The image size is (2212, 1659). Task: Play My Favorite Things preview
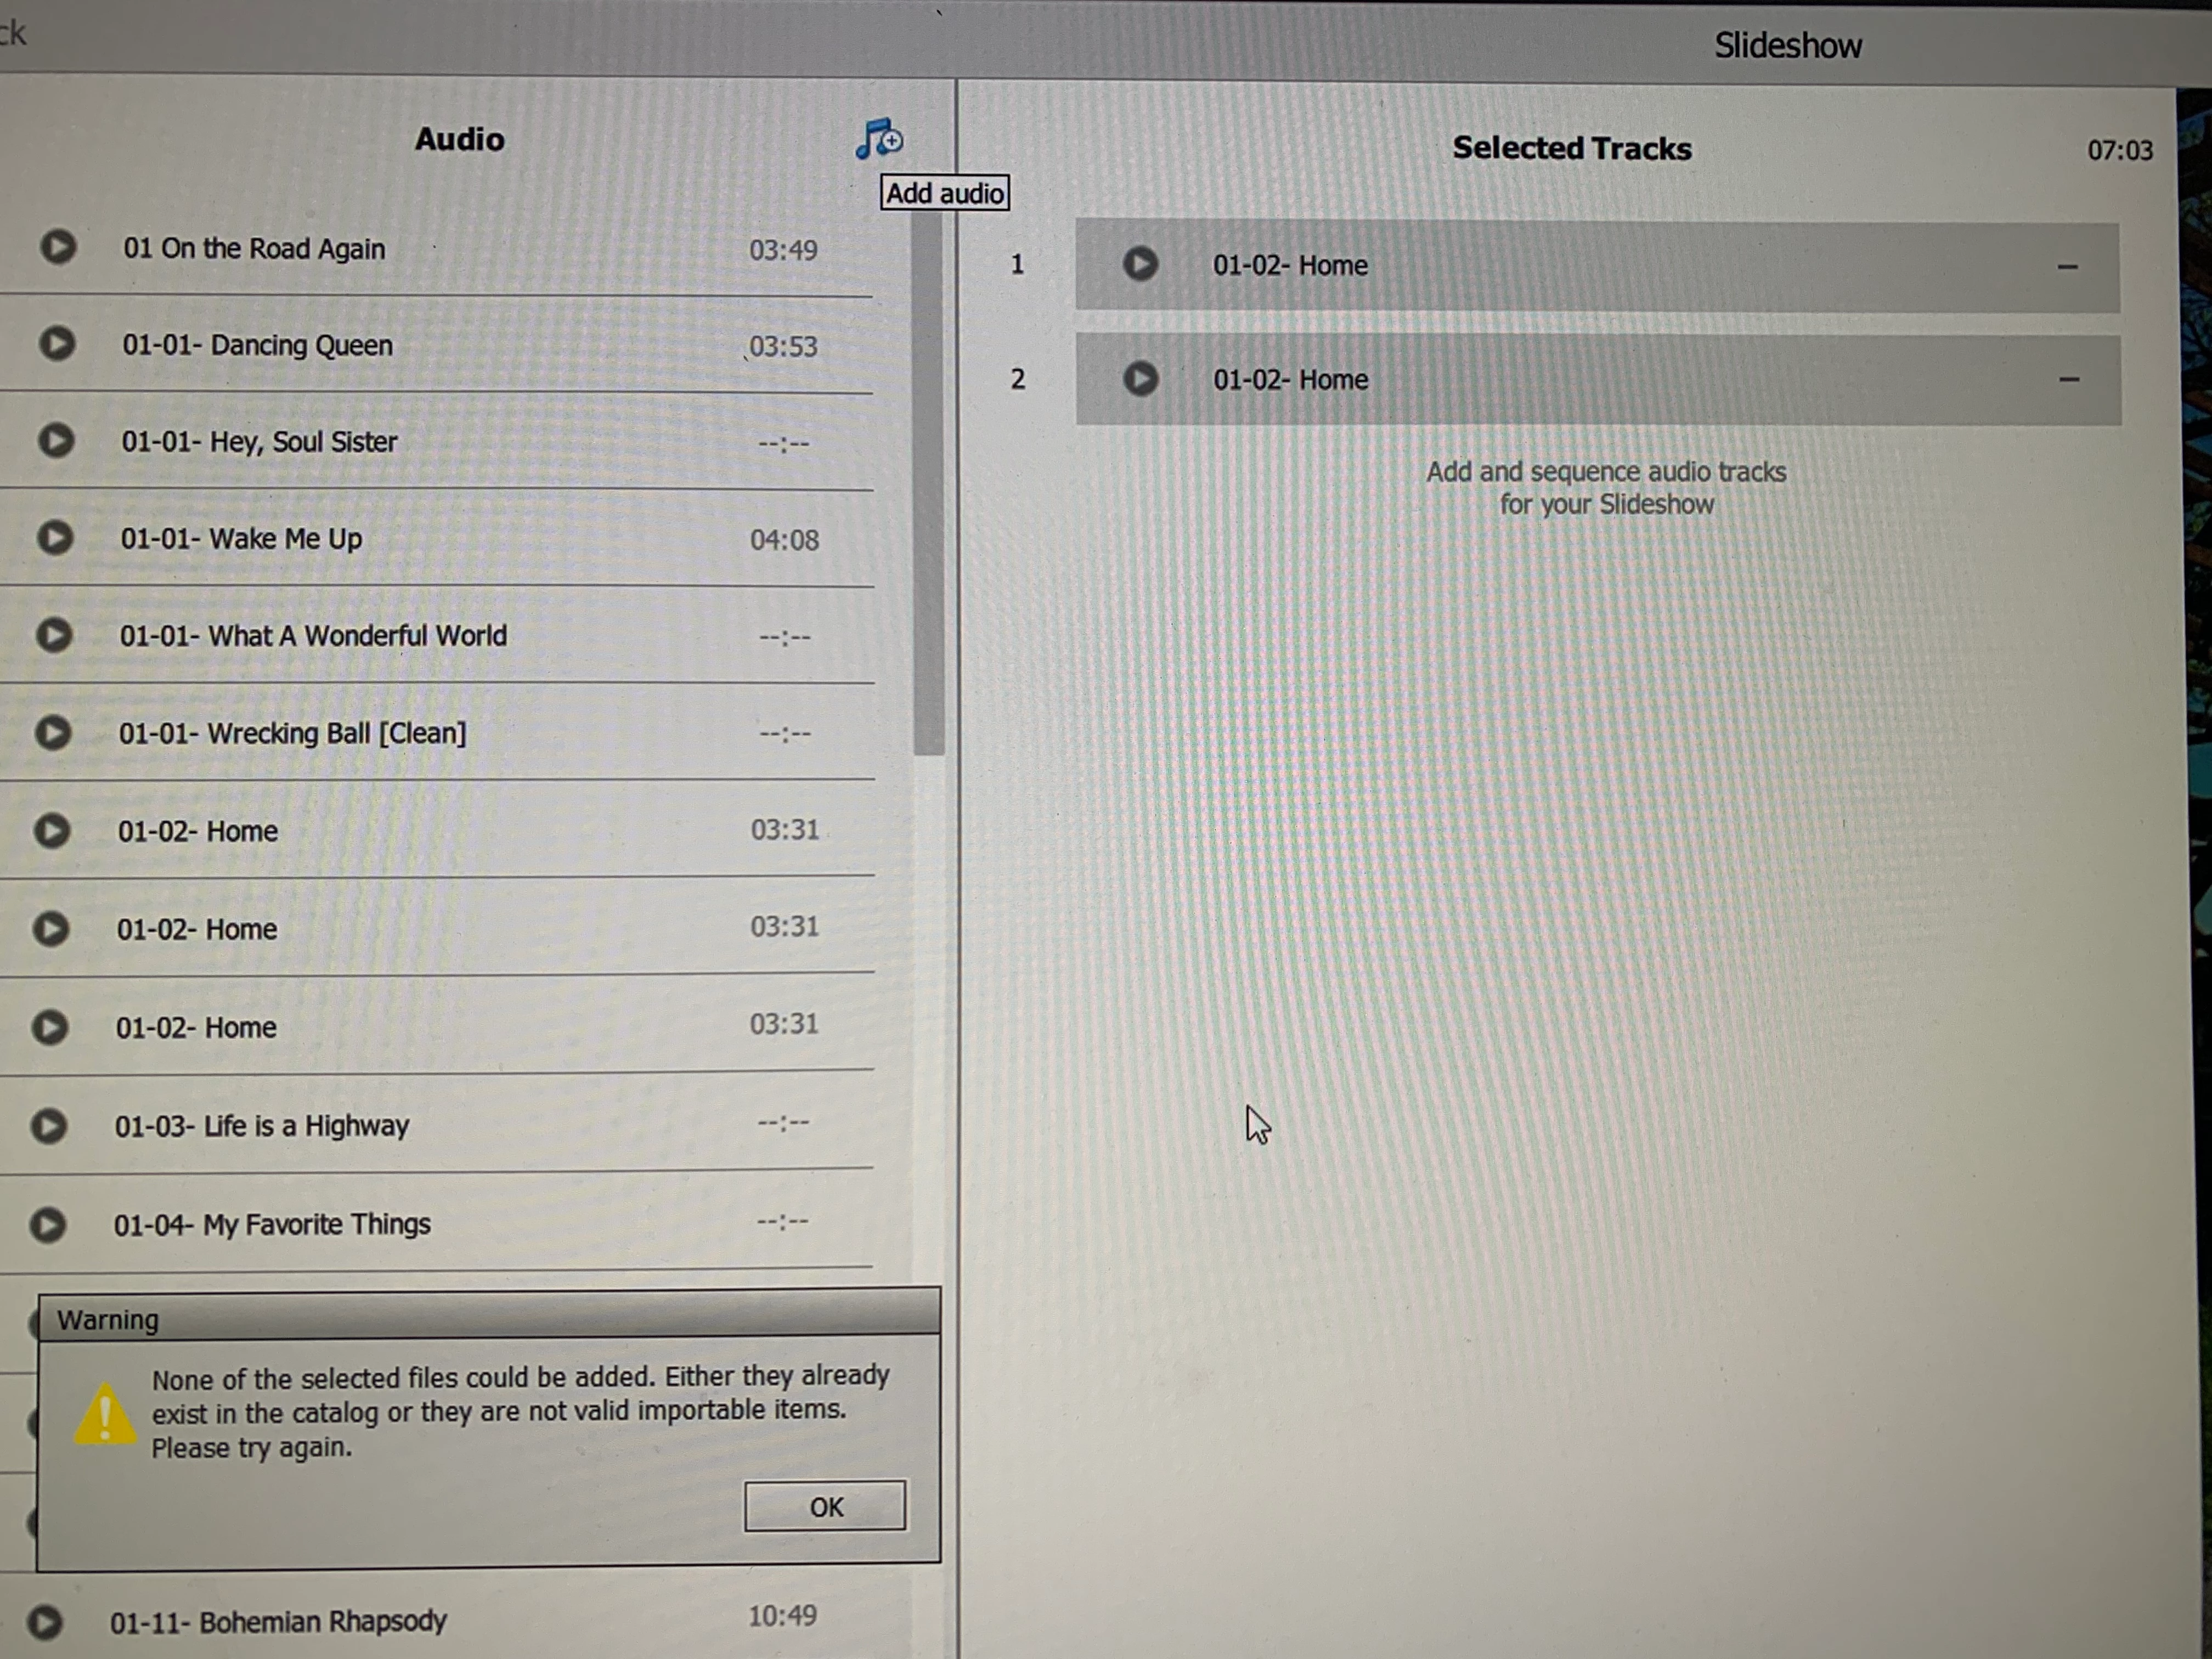(47, 1224)
